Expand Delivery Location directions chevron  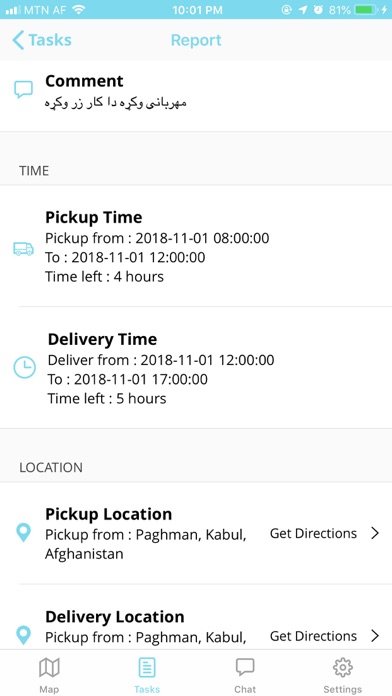375,636
